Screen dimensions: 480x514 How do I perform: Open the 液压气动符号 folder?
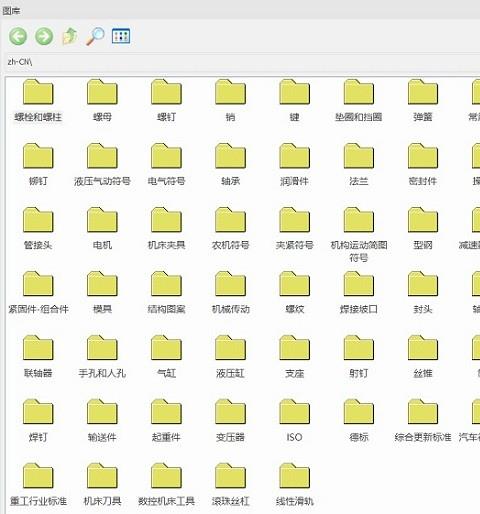[x=102, y=164]
